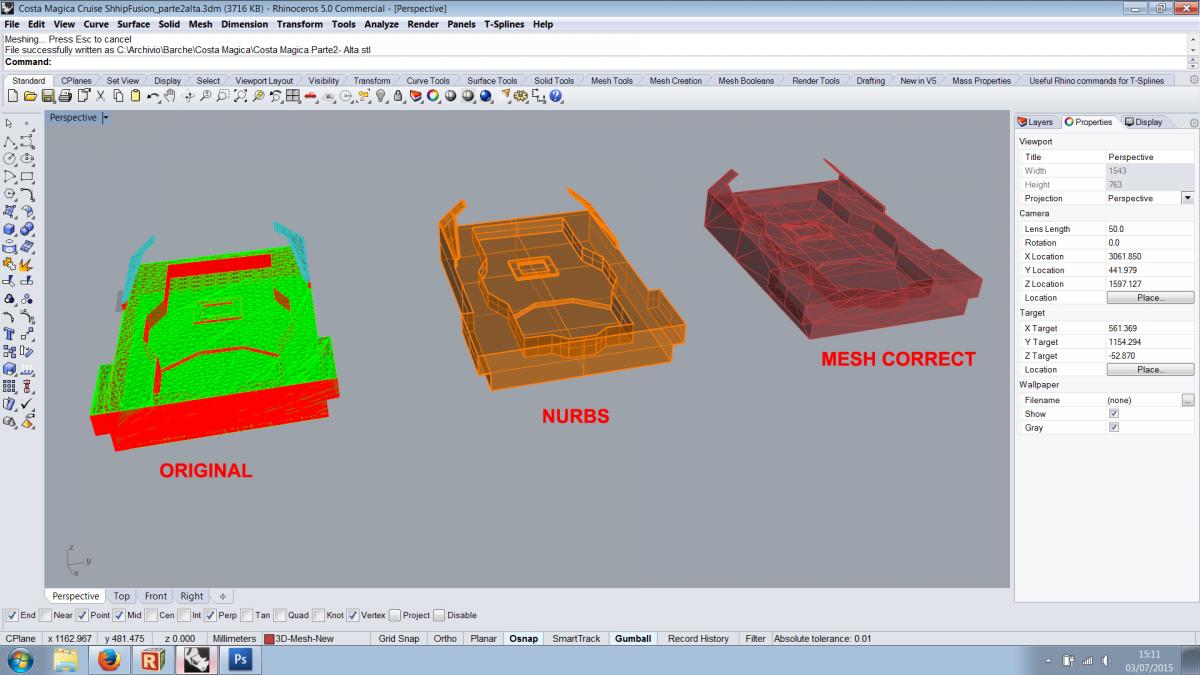Select the Pan hand tool
Viewport: 1200px width, 675px height.
[x=170, y=96]
